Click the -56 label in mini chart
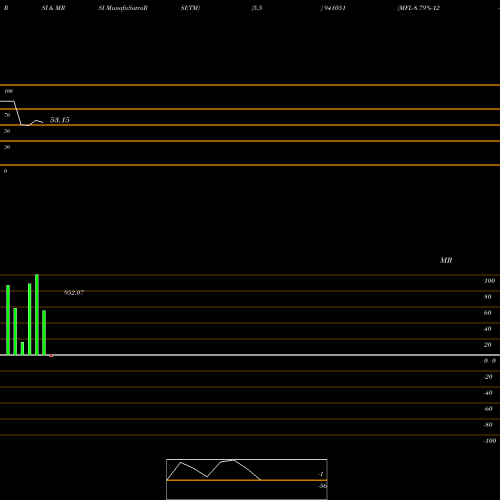 tap(322, 486)
